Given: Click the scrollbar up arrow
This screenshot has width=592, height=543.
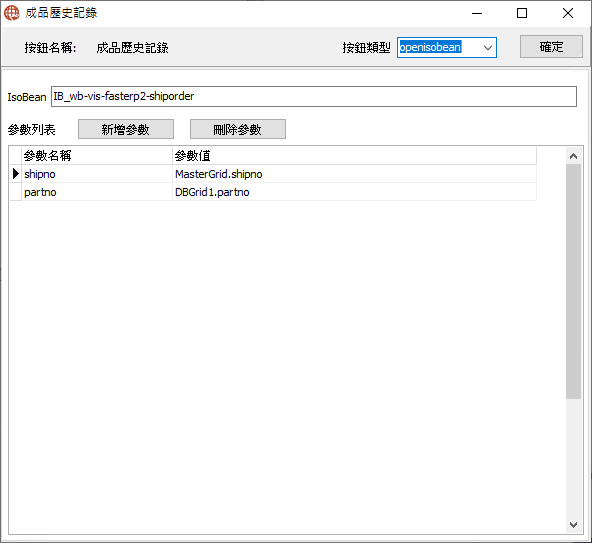Looking at the screenshot, I should [573, 156].
